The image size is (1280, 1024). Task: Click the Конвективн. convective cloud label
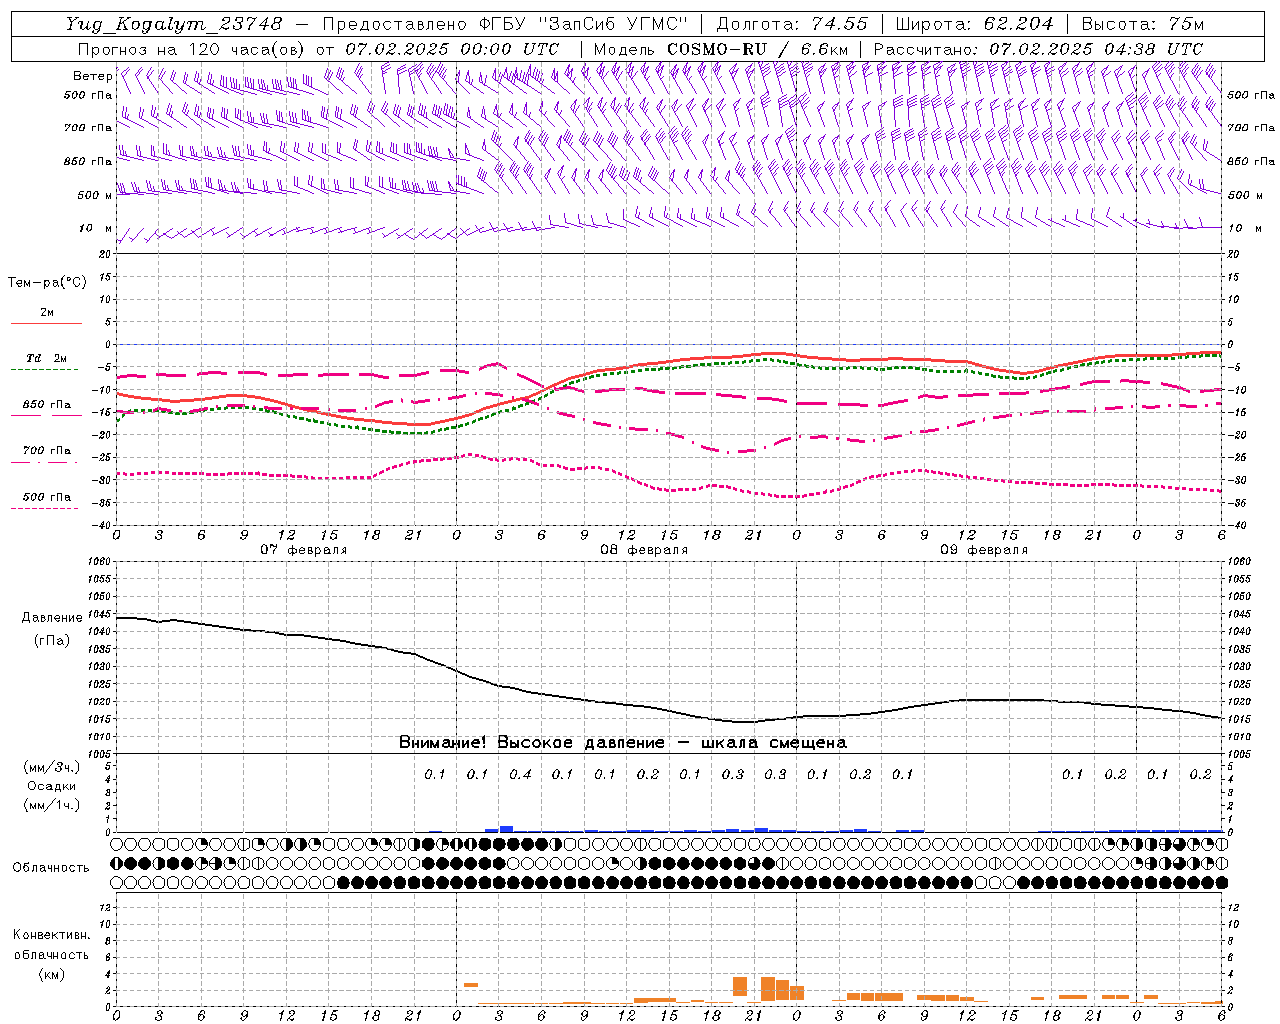pos(51,935)
